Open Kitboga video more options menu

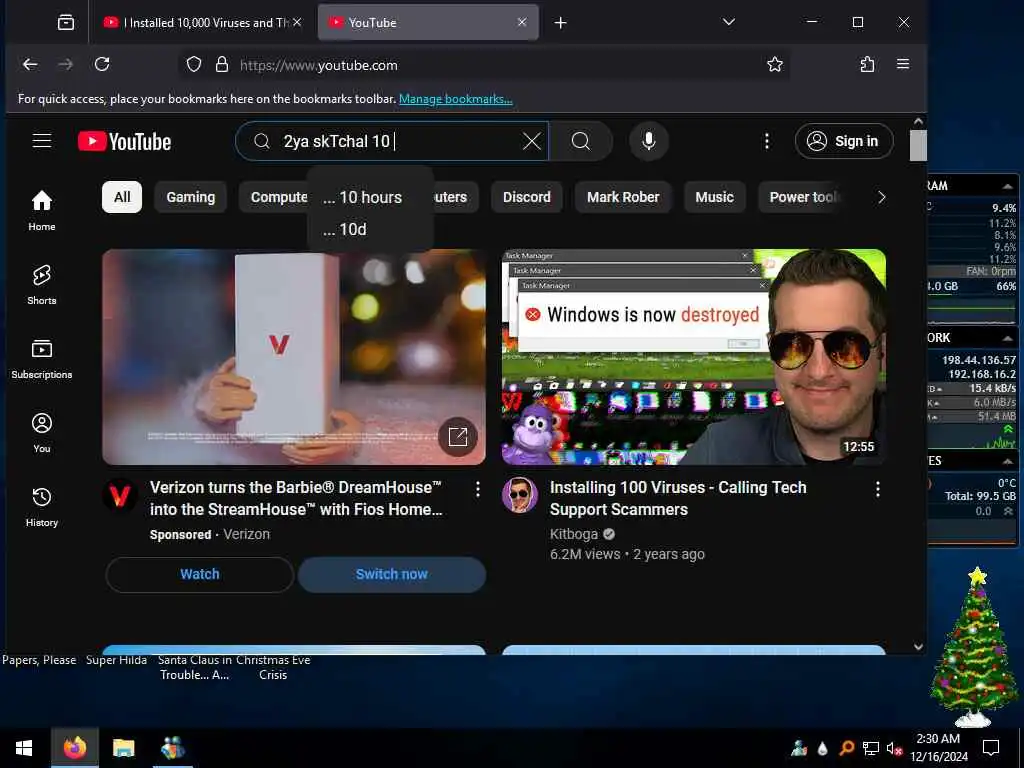[x=878, y=489]
